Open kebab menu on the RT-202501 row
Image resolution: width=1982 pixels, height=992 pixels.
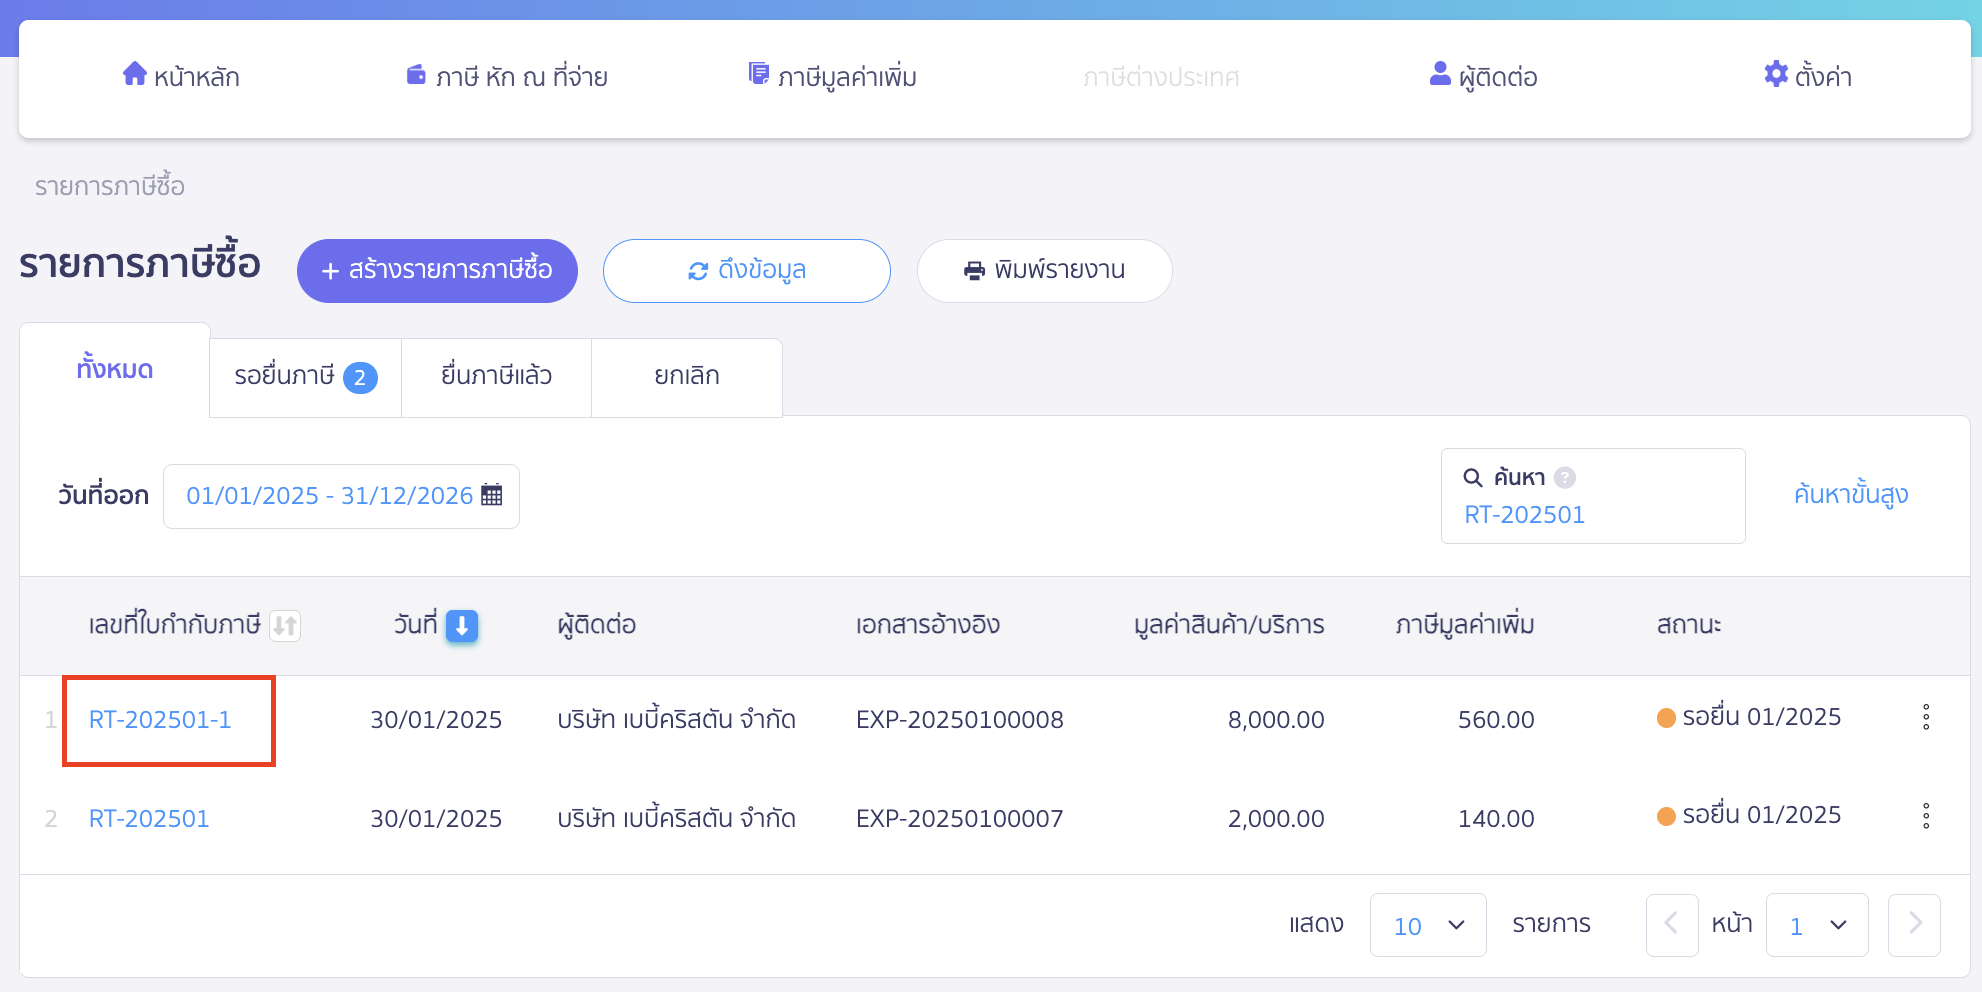[1927, 816]
